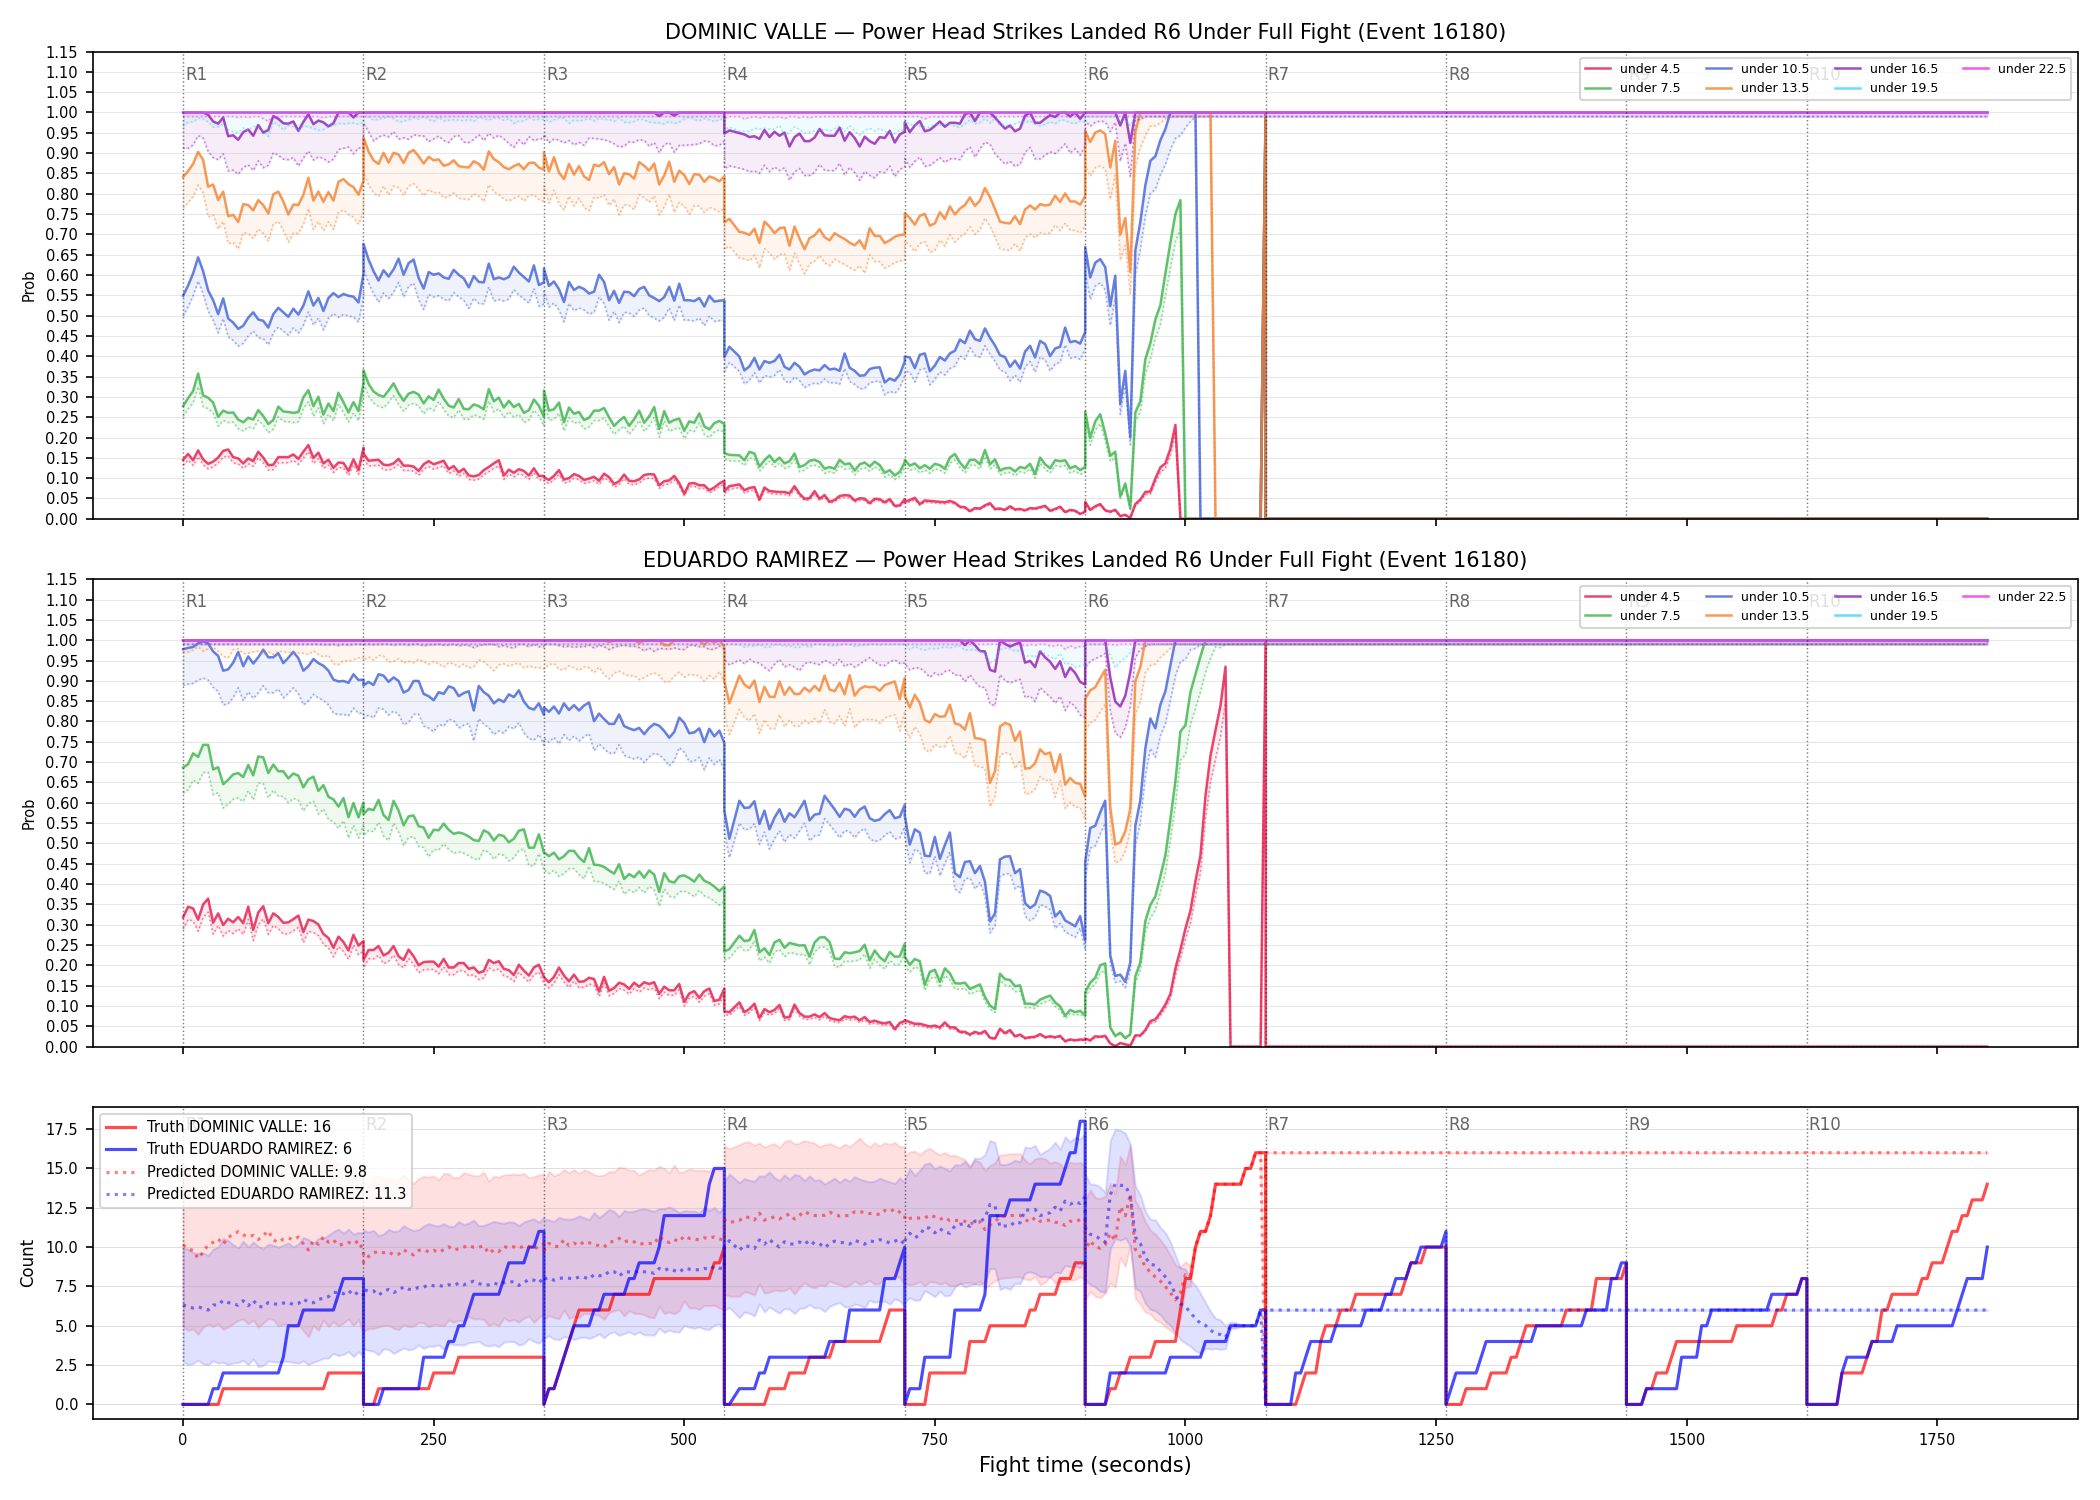Click the R5 round label in the middle chart
2100x1500 pixels.
click(917, 601)
